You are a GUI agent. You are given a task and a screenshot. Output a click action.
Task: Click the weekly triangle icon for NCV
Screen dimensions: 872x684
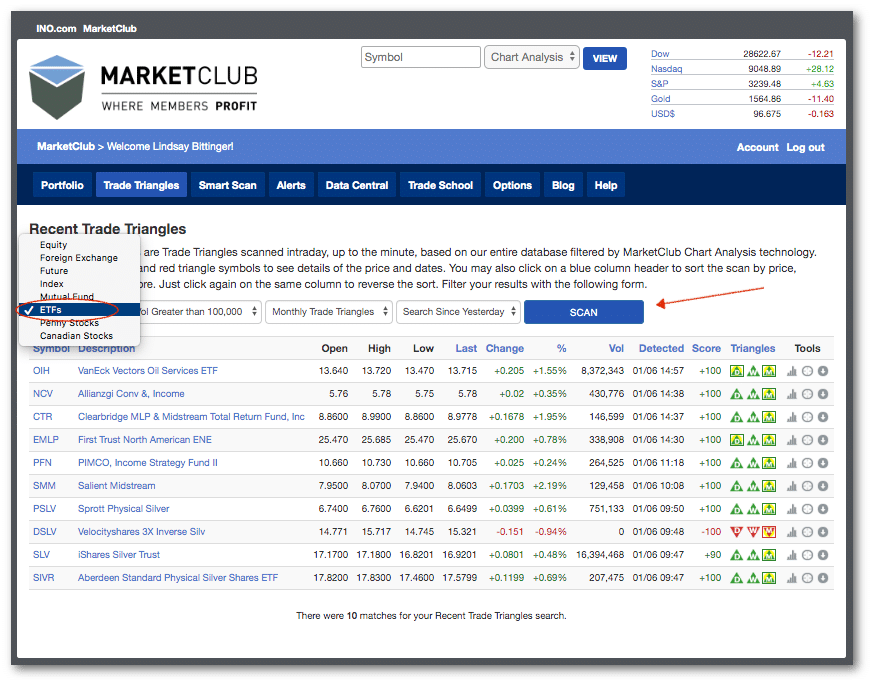click(753, 394)
